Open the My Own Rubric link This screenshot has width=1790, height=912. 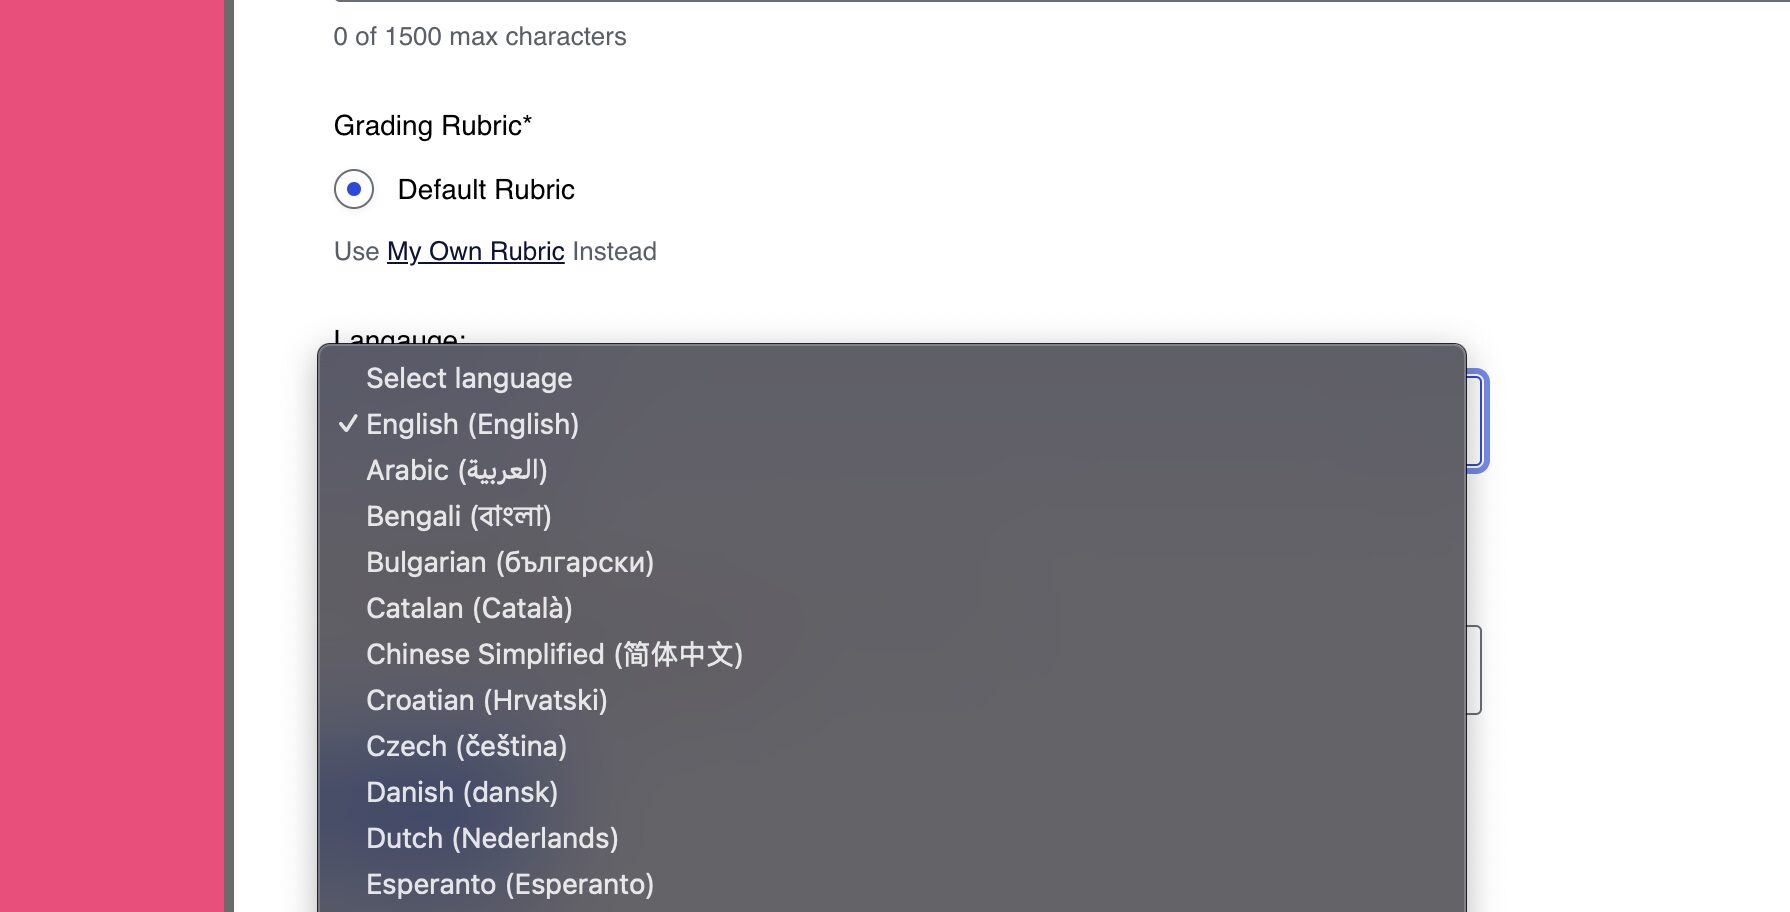coord(475,251)
